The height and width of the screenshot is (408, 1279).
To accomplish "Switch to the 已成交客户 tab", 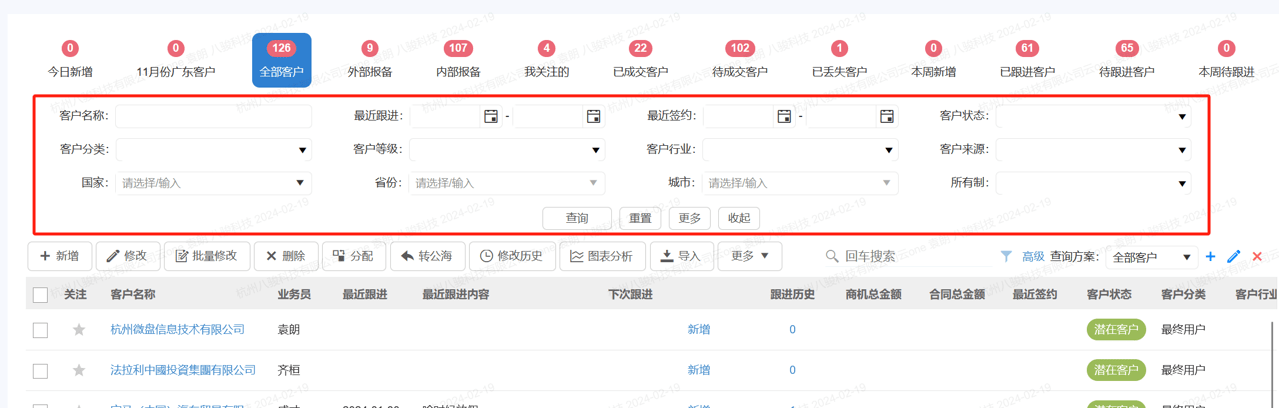I will (640, 61).
